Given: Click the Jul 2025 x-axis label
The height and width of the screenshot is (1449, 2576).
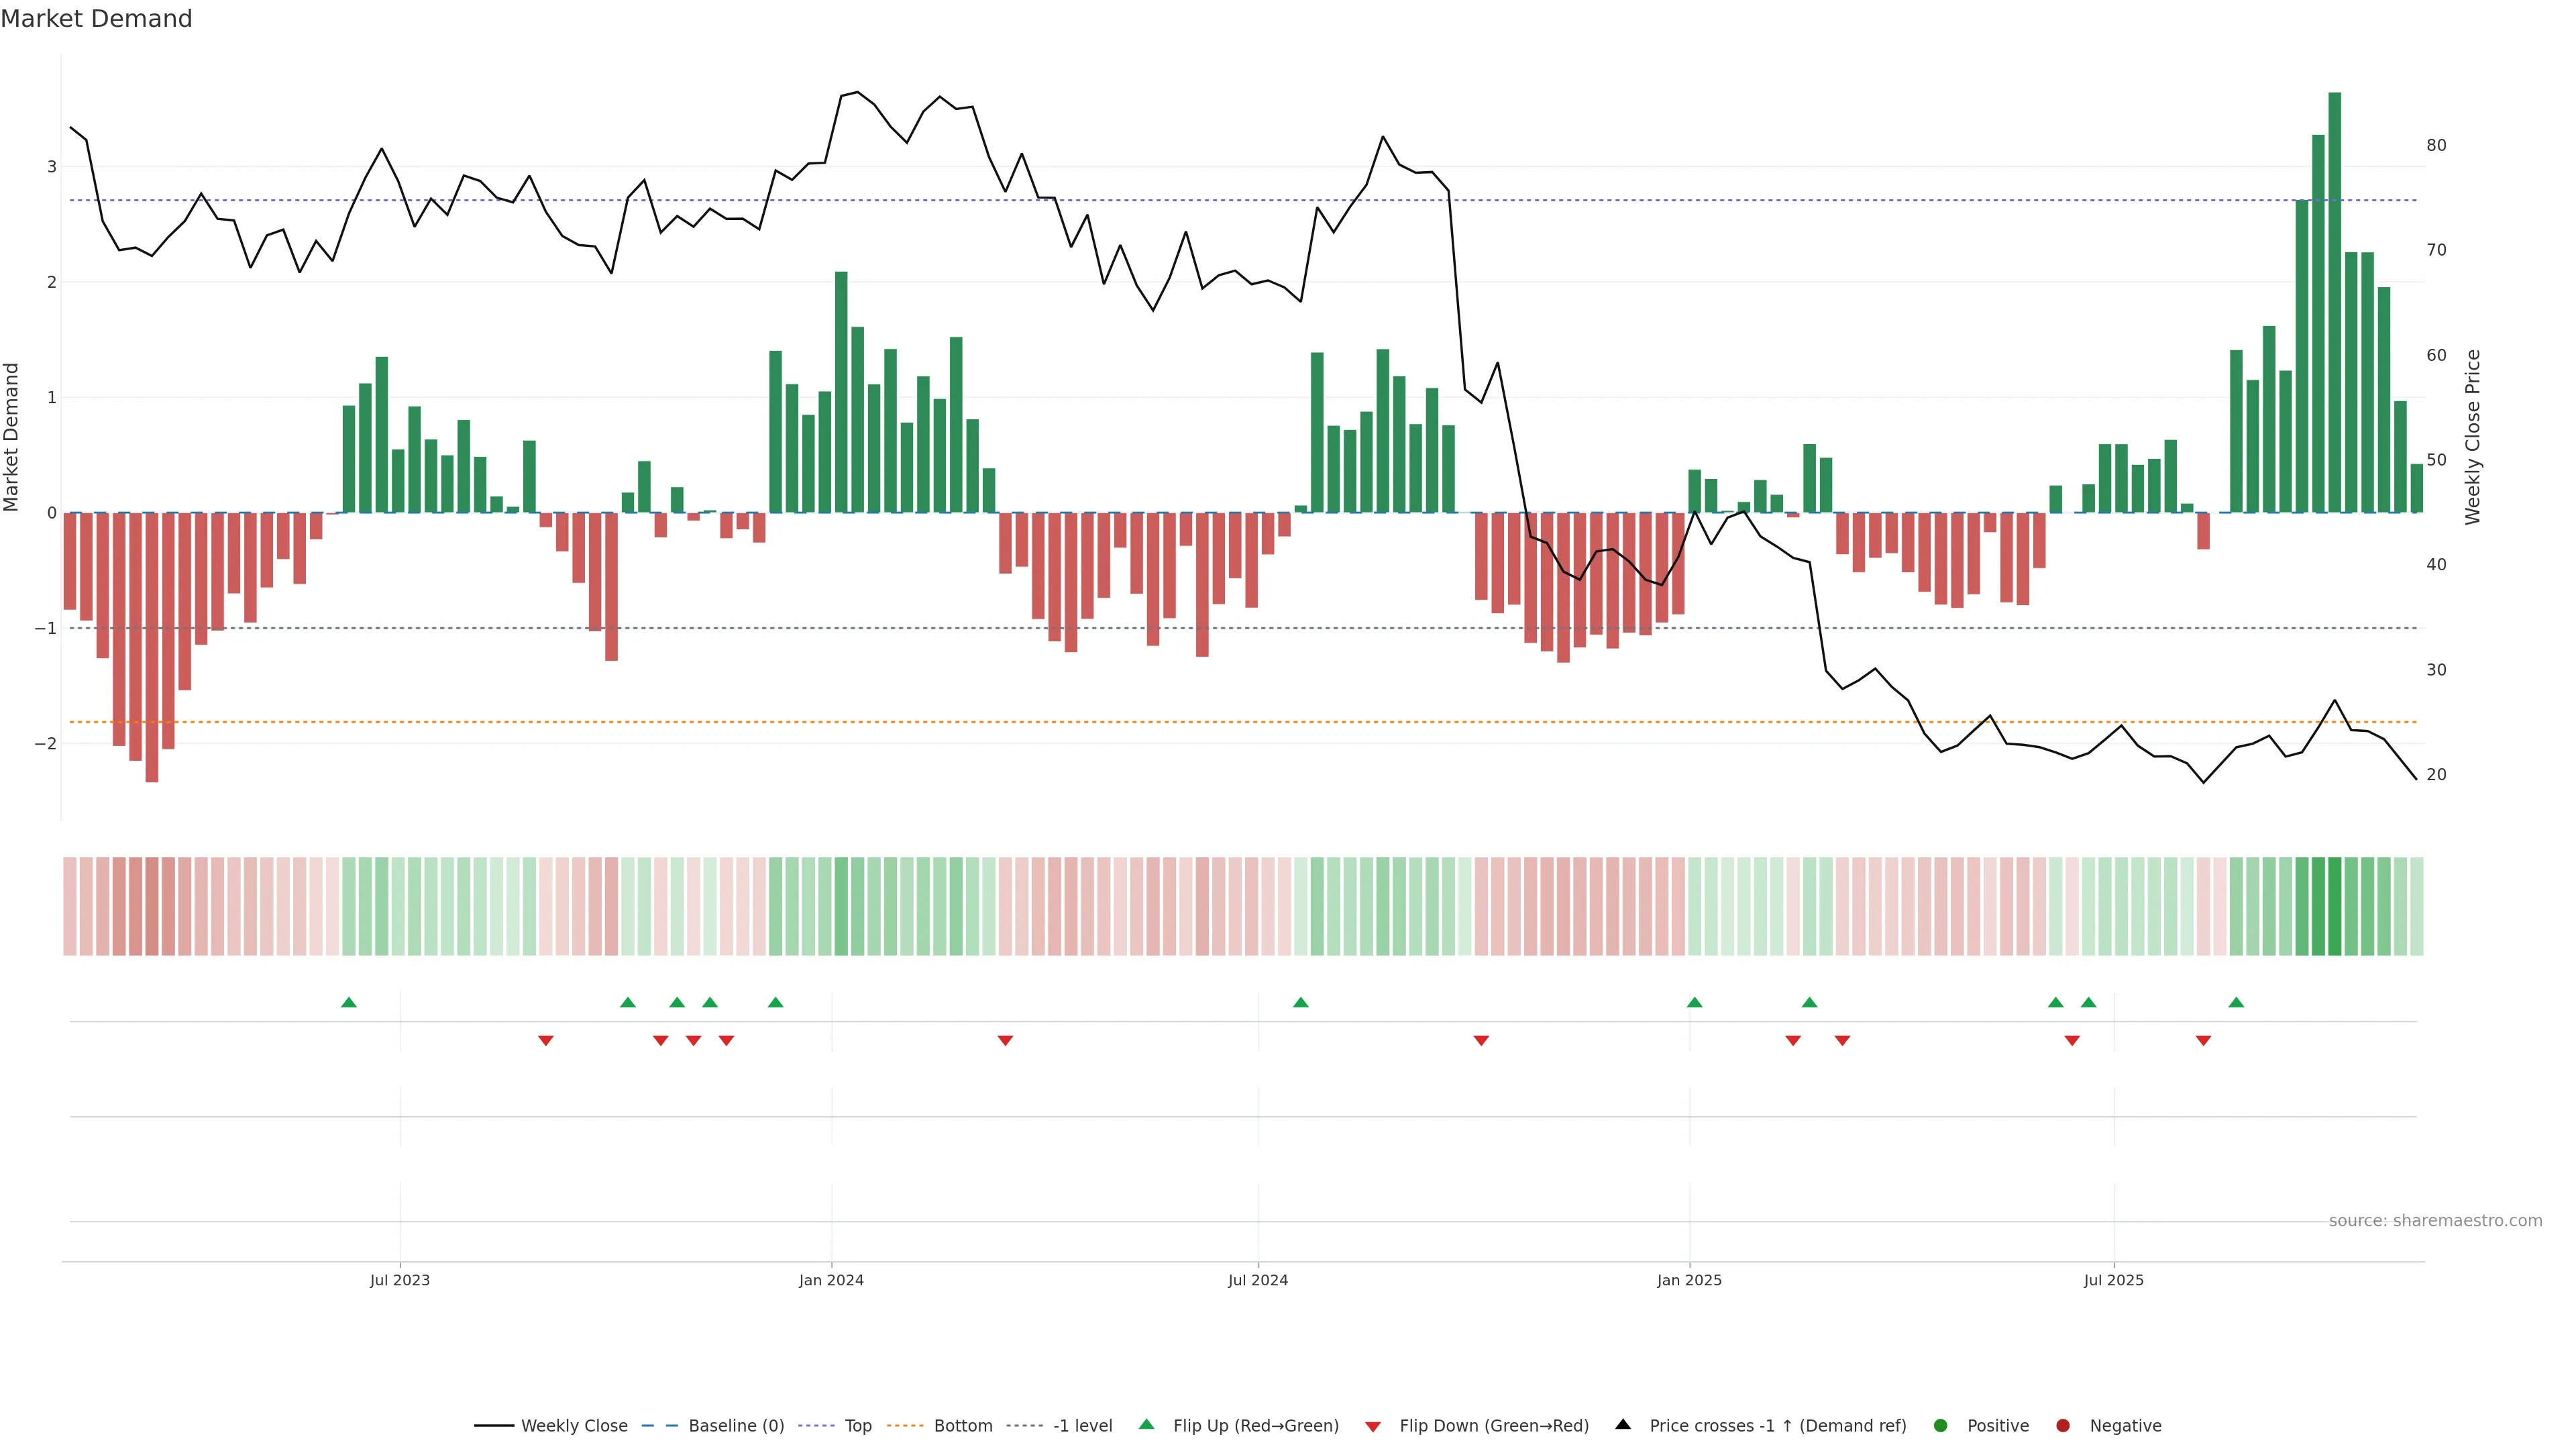Looking at the screenshot, I should pyautogui.click(x=2113, y=1281).
